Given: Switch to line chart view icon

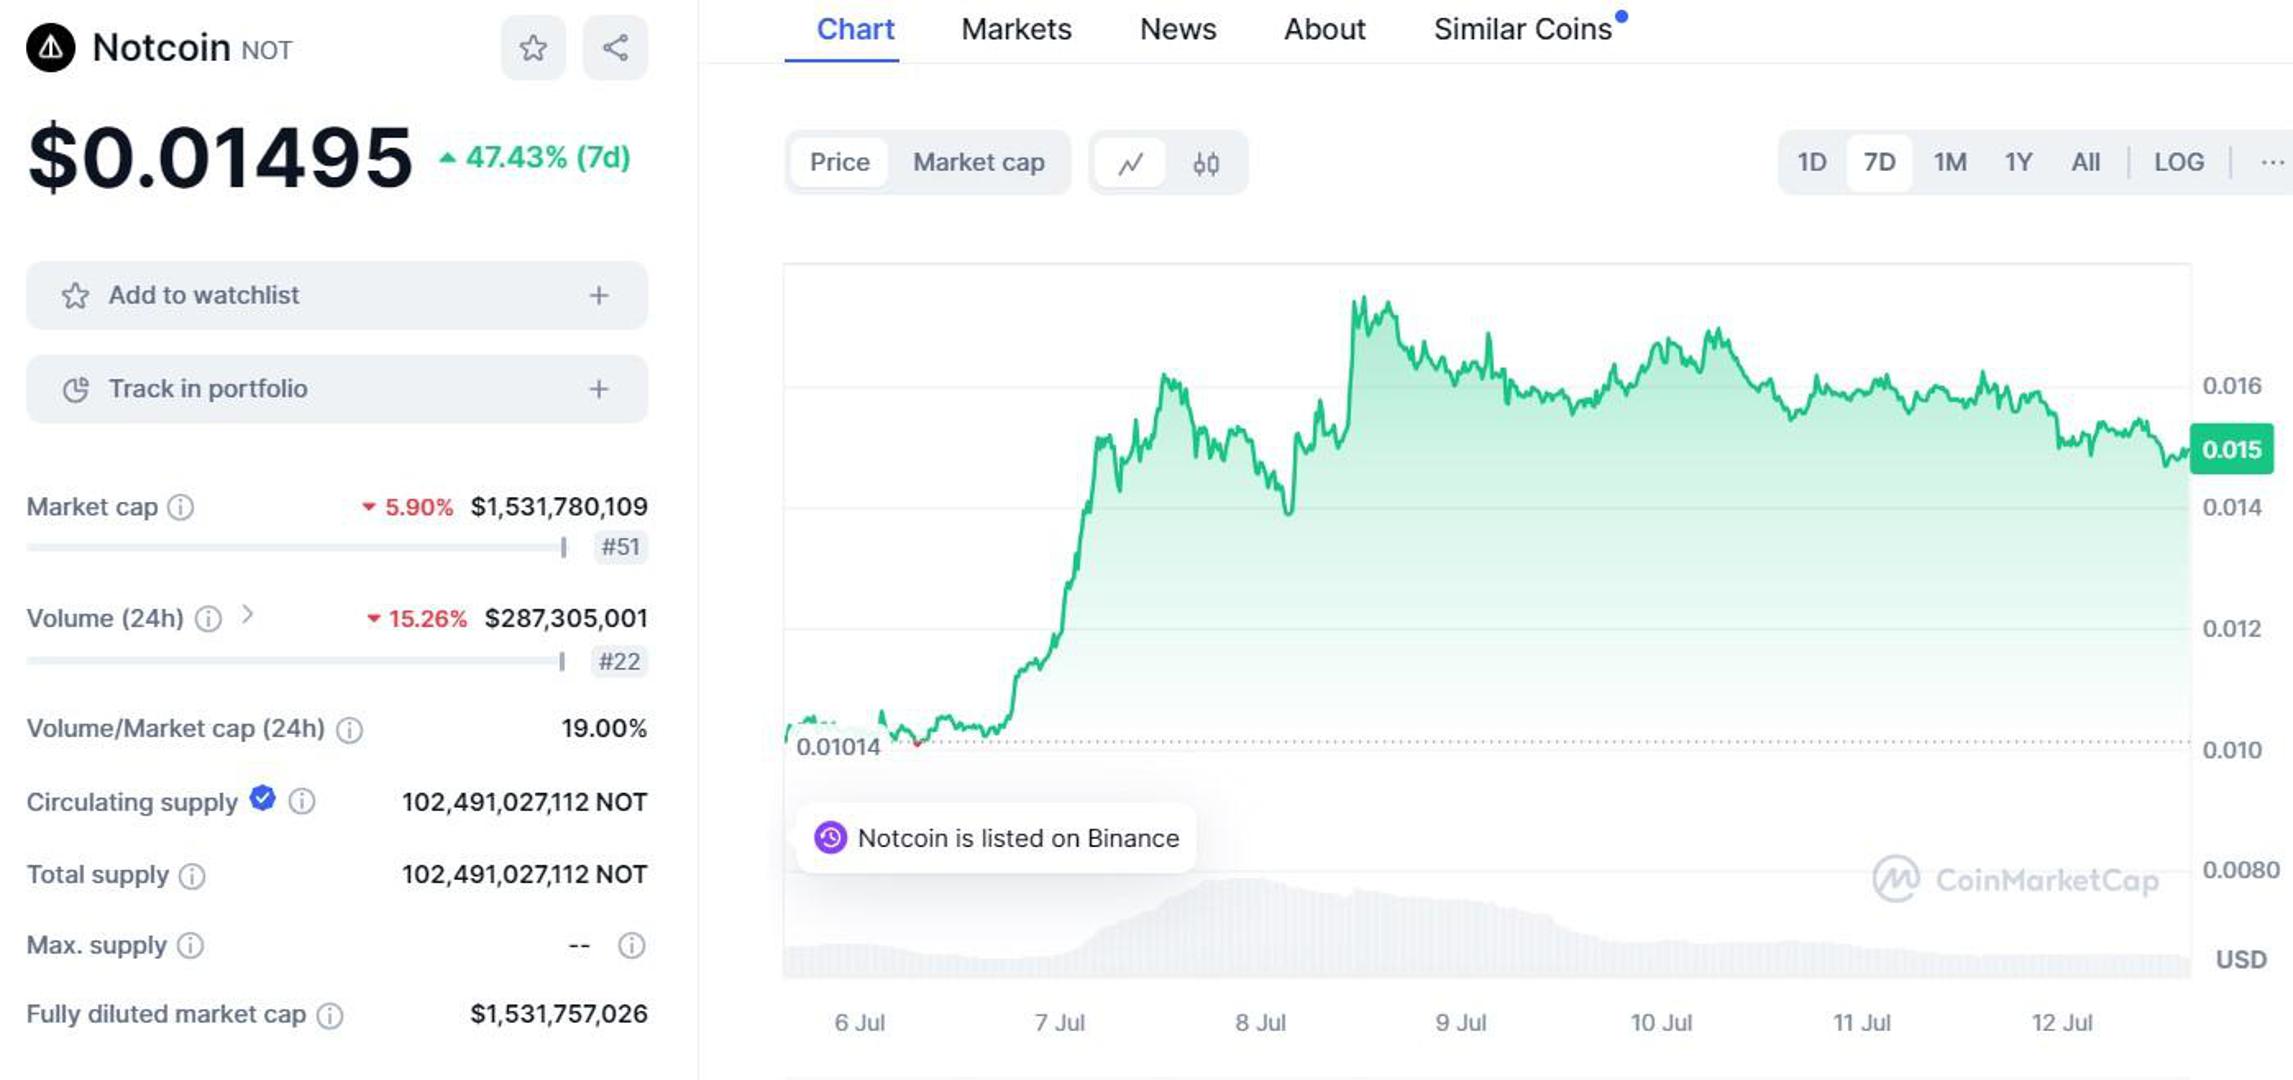Looking at the screenshot, I should (1131, 163).
